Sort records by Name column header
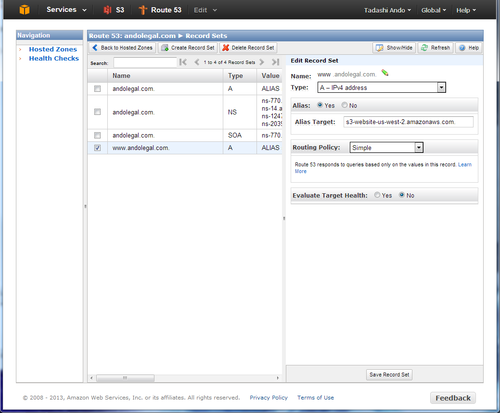Screen dimensions: 500x413 (x=165, y=76)
